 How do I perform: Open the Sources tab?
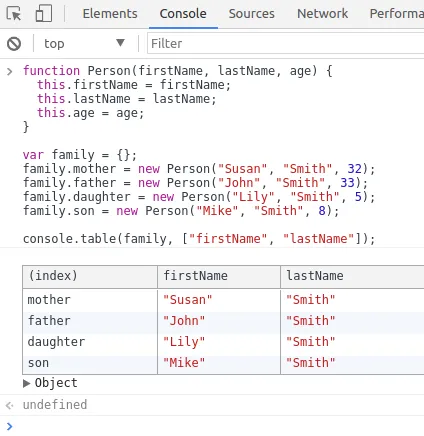(251, 14)
